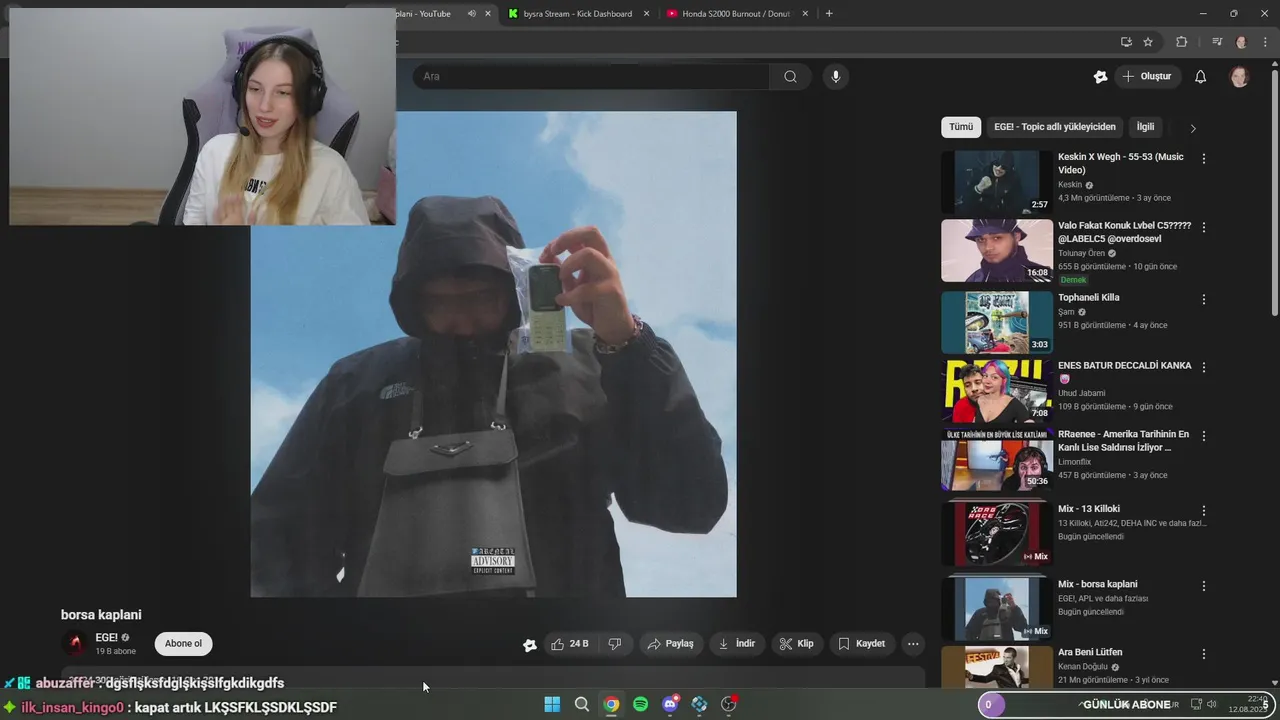The width and height of the screenshot is (1280, 720).
Task: Open Discord from taskbar
Action: 670,704
